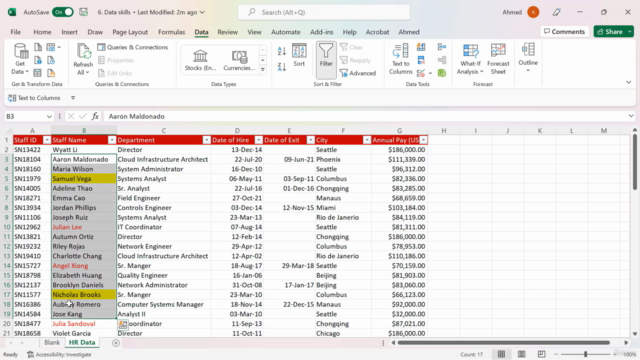Image resolution: width=640 pixels, height=360 pixels.
Task: Switch to Page Break Preview in status bar
Action: [x=541, y=354]
